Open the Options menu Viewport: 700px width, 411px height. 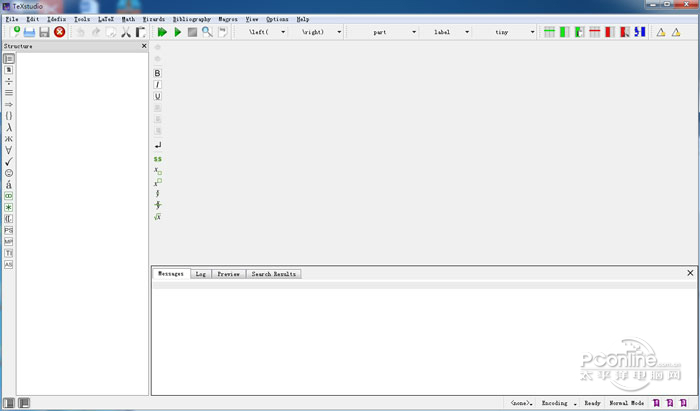point(277,19)
